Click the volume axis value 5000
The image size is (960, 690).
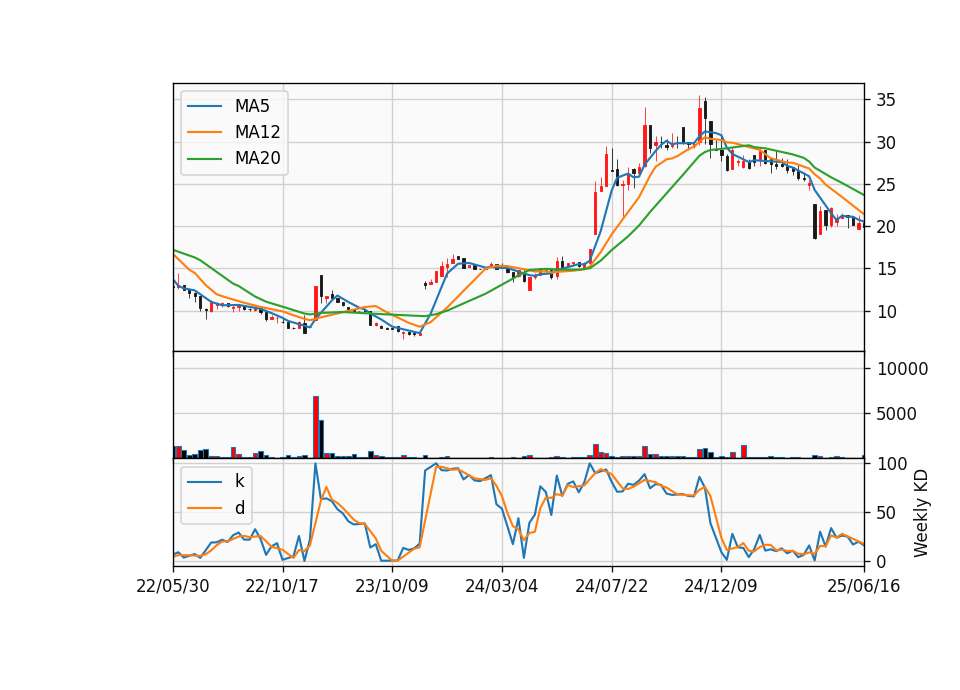click(896, 414)
